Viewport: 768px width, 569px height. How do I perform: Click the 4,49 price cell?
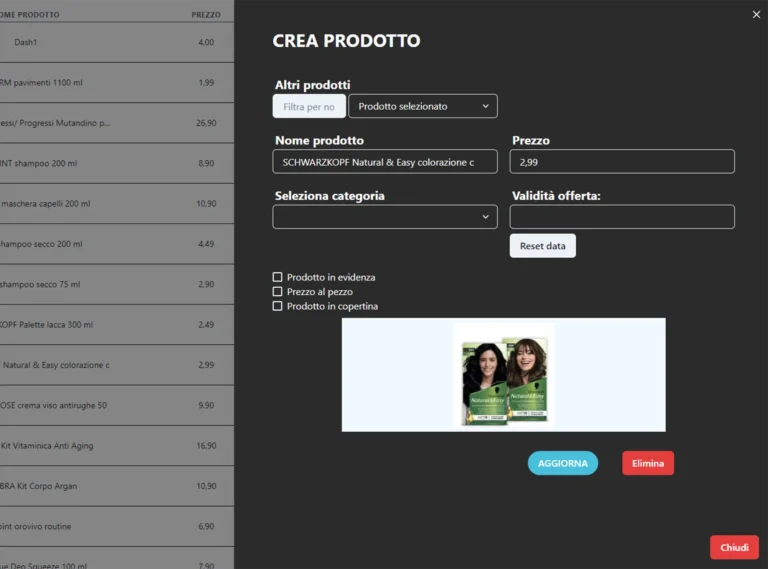206,244
